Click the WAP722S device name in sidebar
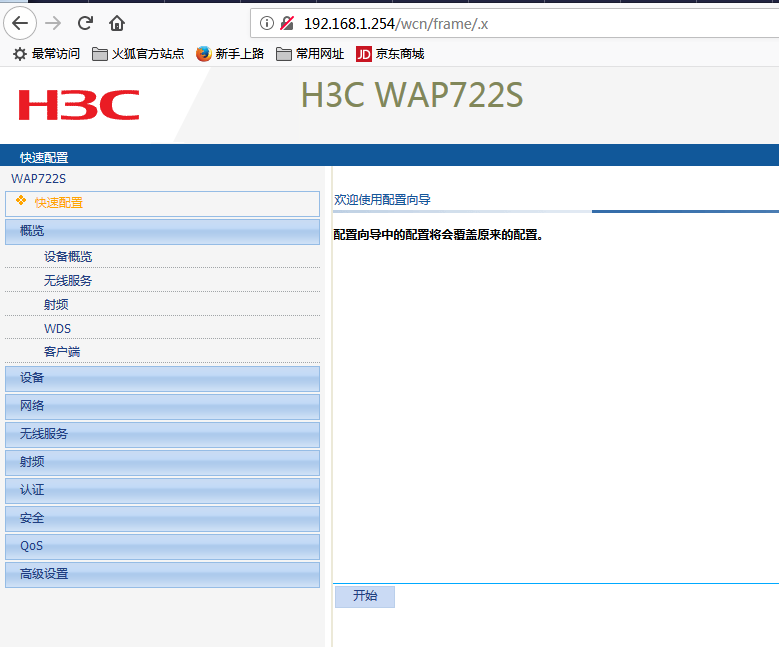 tap(39, 179)
